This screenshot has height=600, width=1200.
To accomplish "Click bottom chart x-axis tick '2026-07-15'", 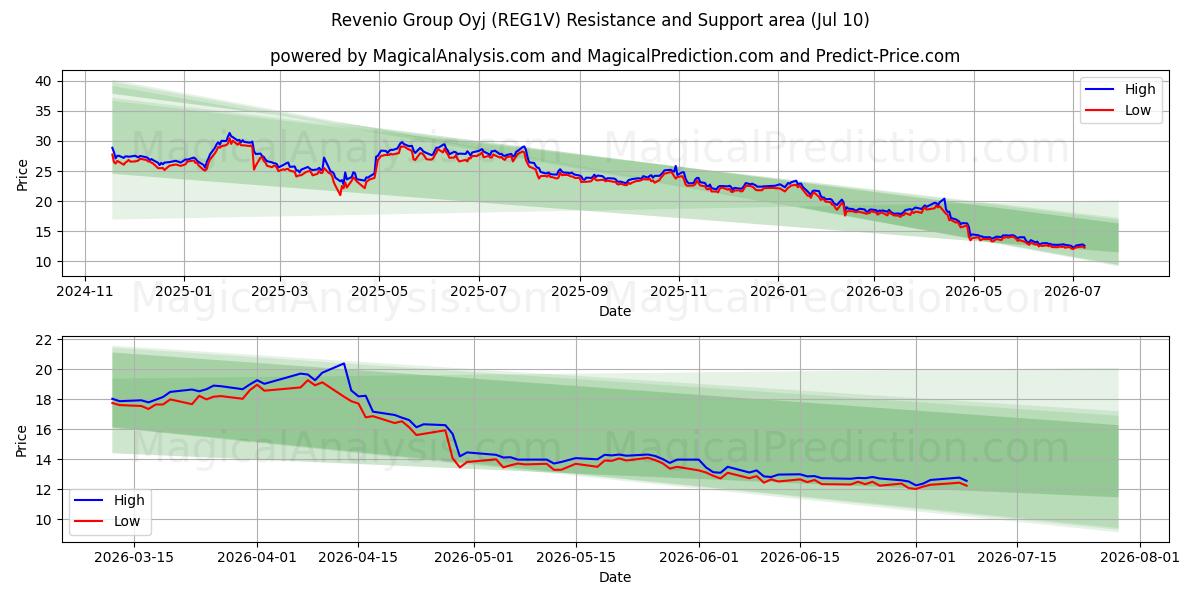I will coord(1017,558).
